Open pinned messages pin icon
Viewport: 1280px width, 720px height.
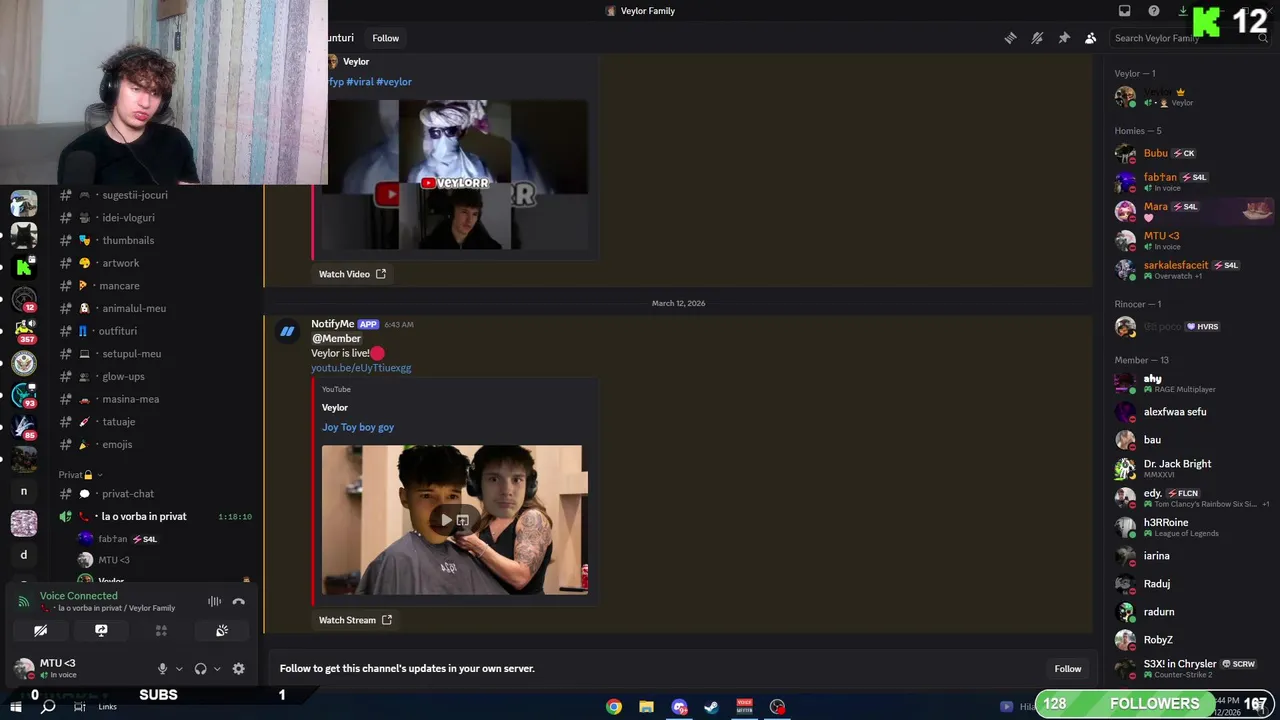click(x=1064, y=38)
